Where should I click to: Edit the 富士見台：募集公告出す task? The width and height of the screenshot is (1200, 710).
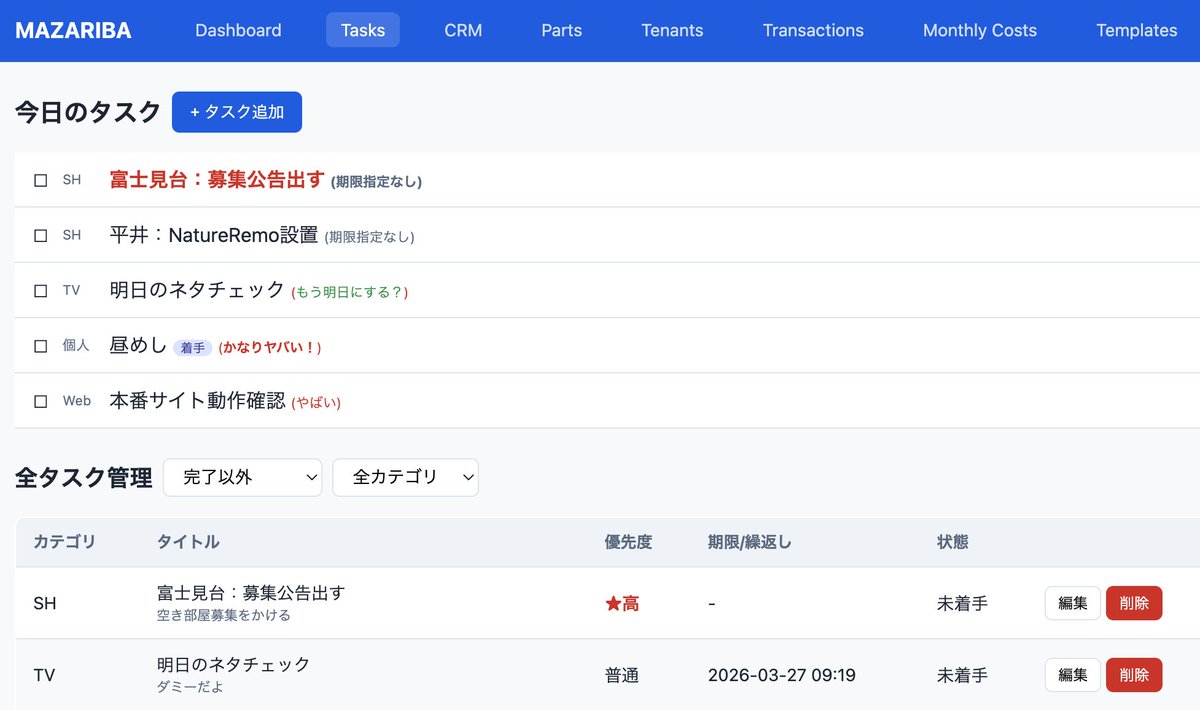[x=1072, y=603]
